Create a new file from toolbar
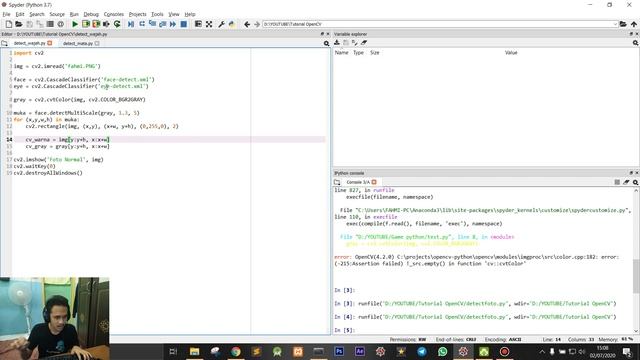 pyautogui.click(x=9, y=24)
